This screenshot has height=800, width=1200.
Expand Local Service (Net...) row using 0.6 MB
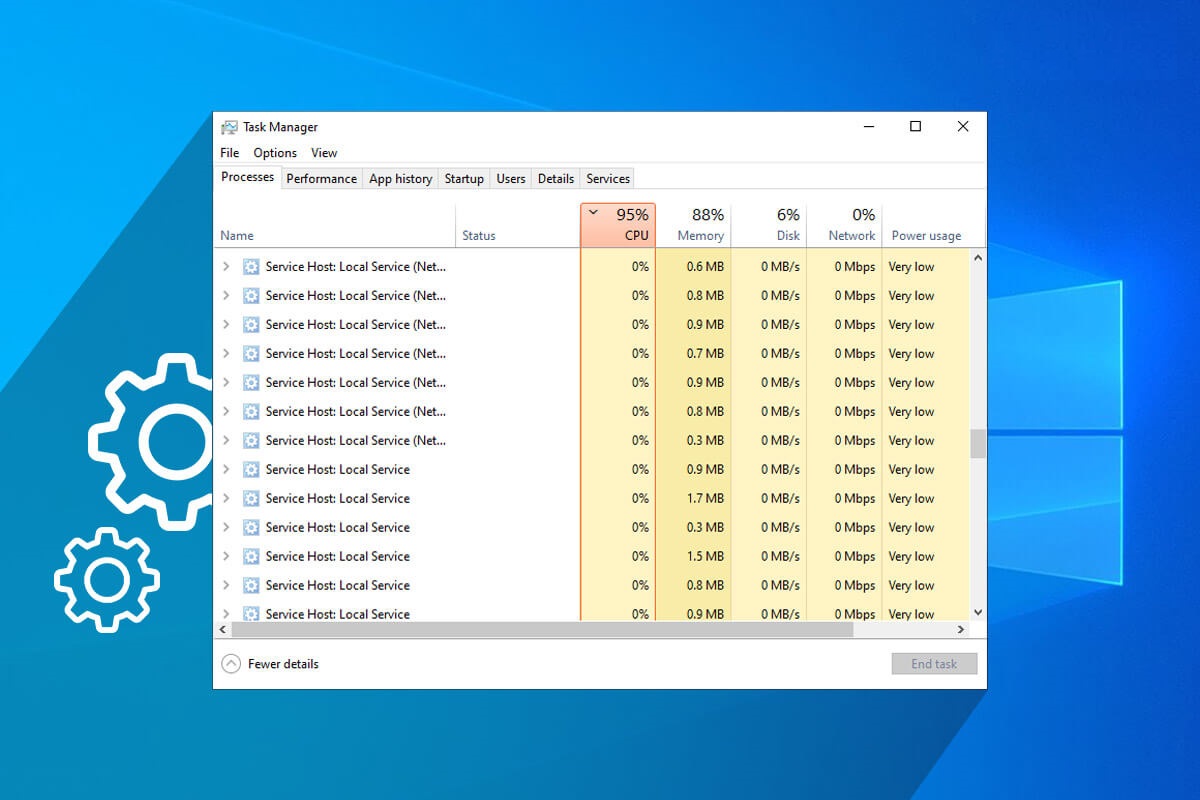pyautogui.click(x=226, y=266)
